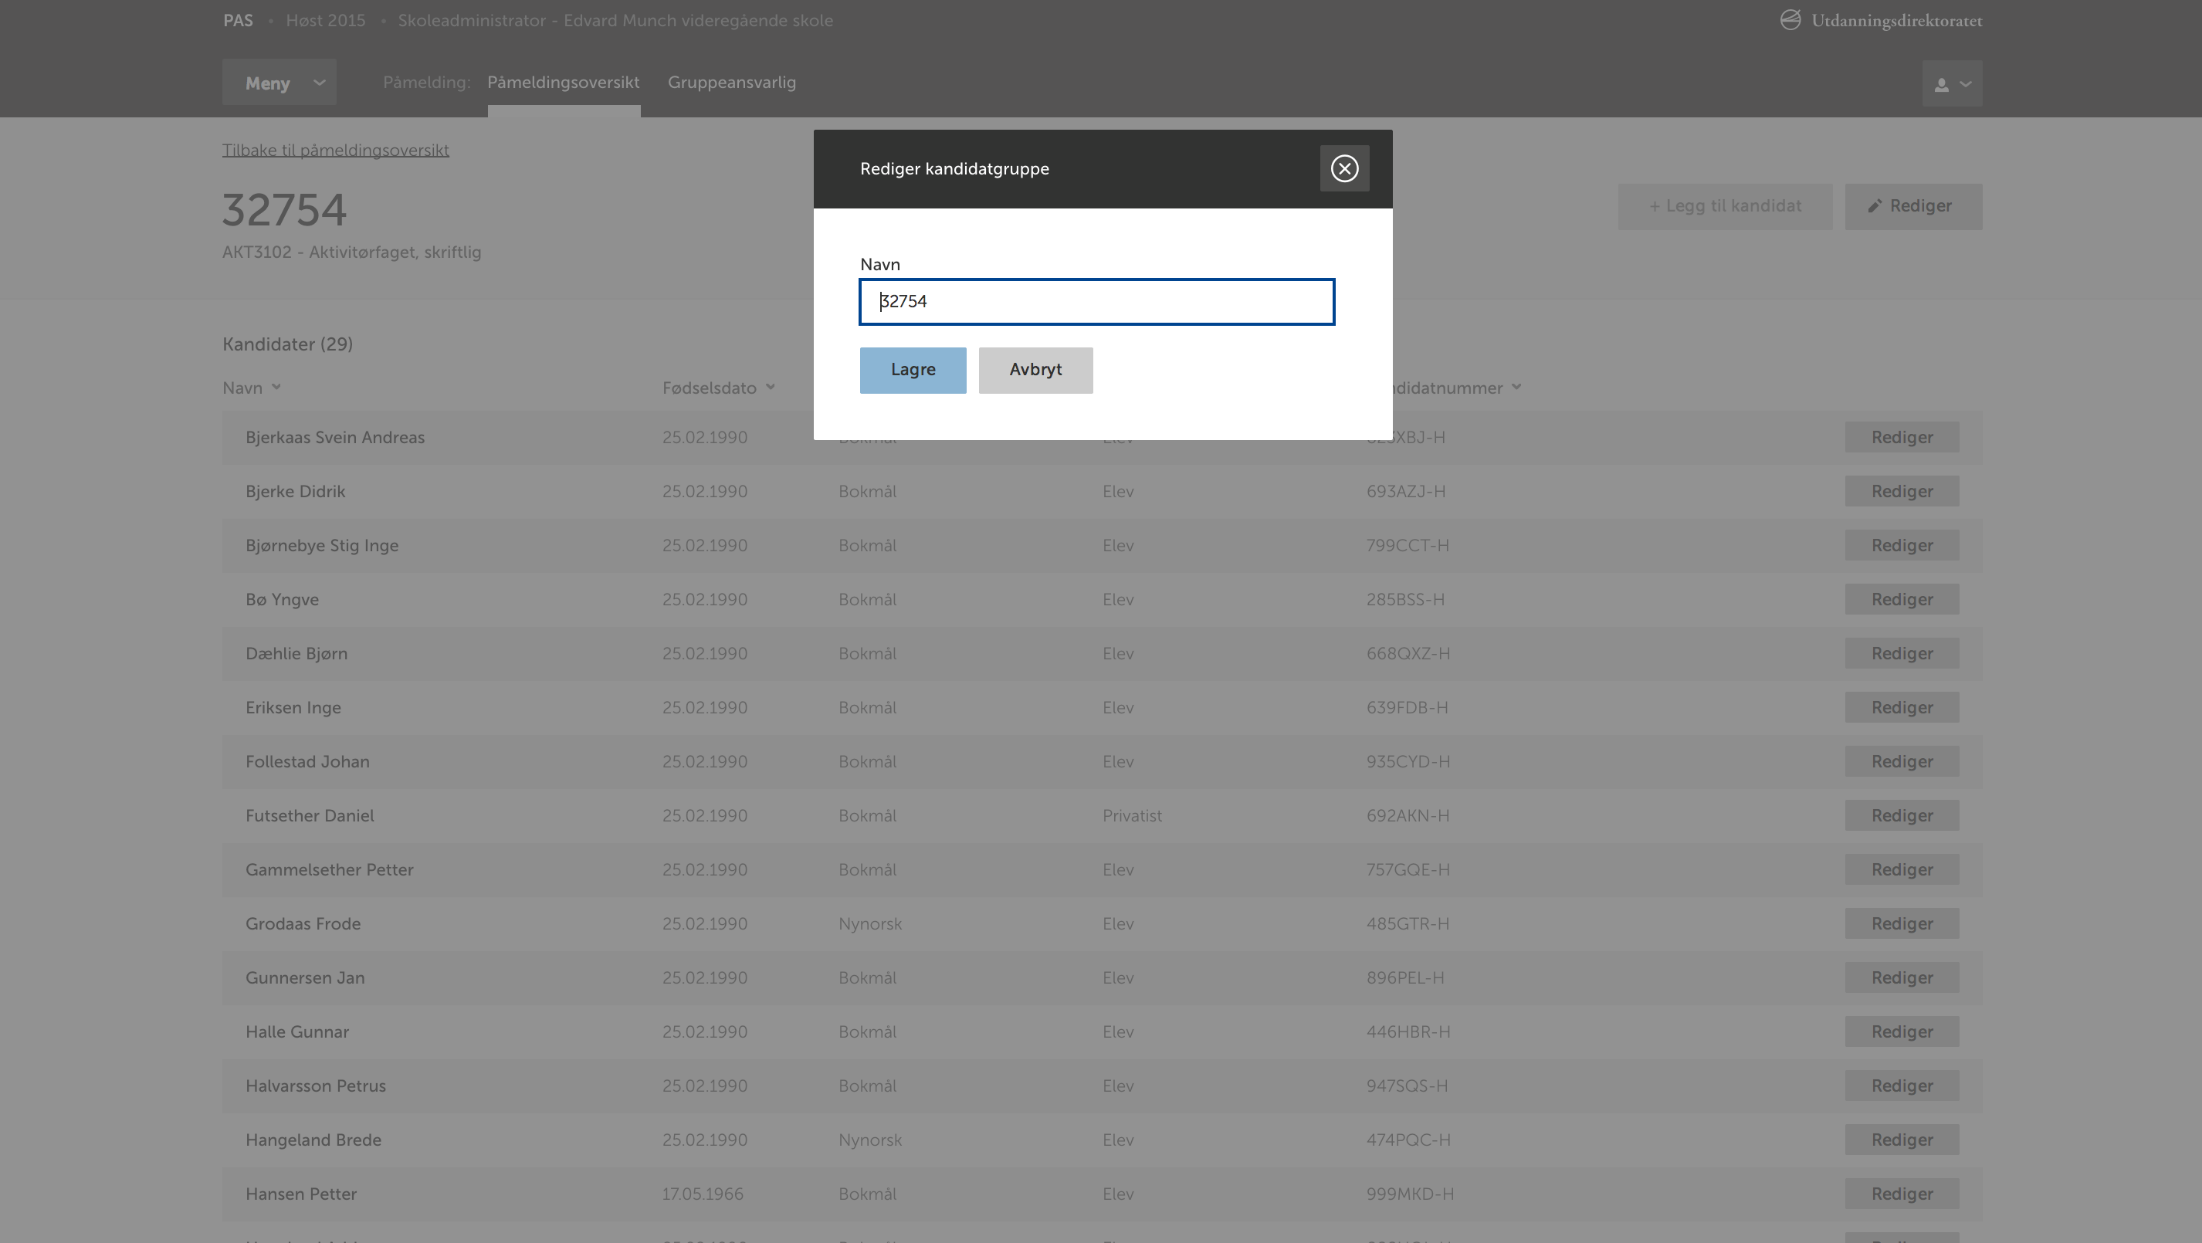Edit candidate Futsether Daniel

point(1901,816)
